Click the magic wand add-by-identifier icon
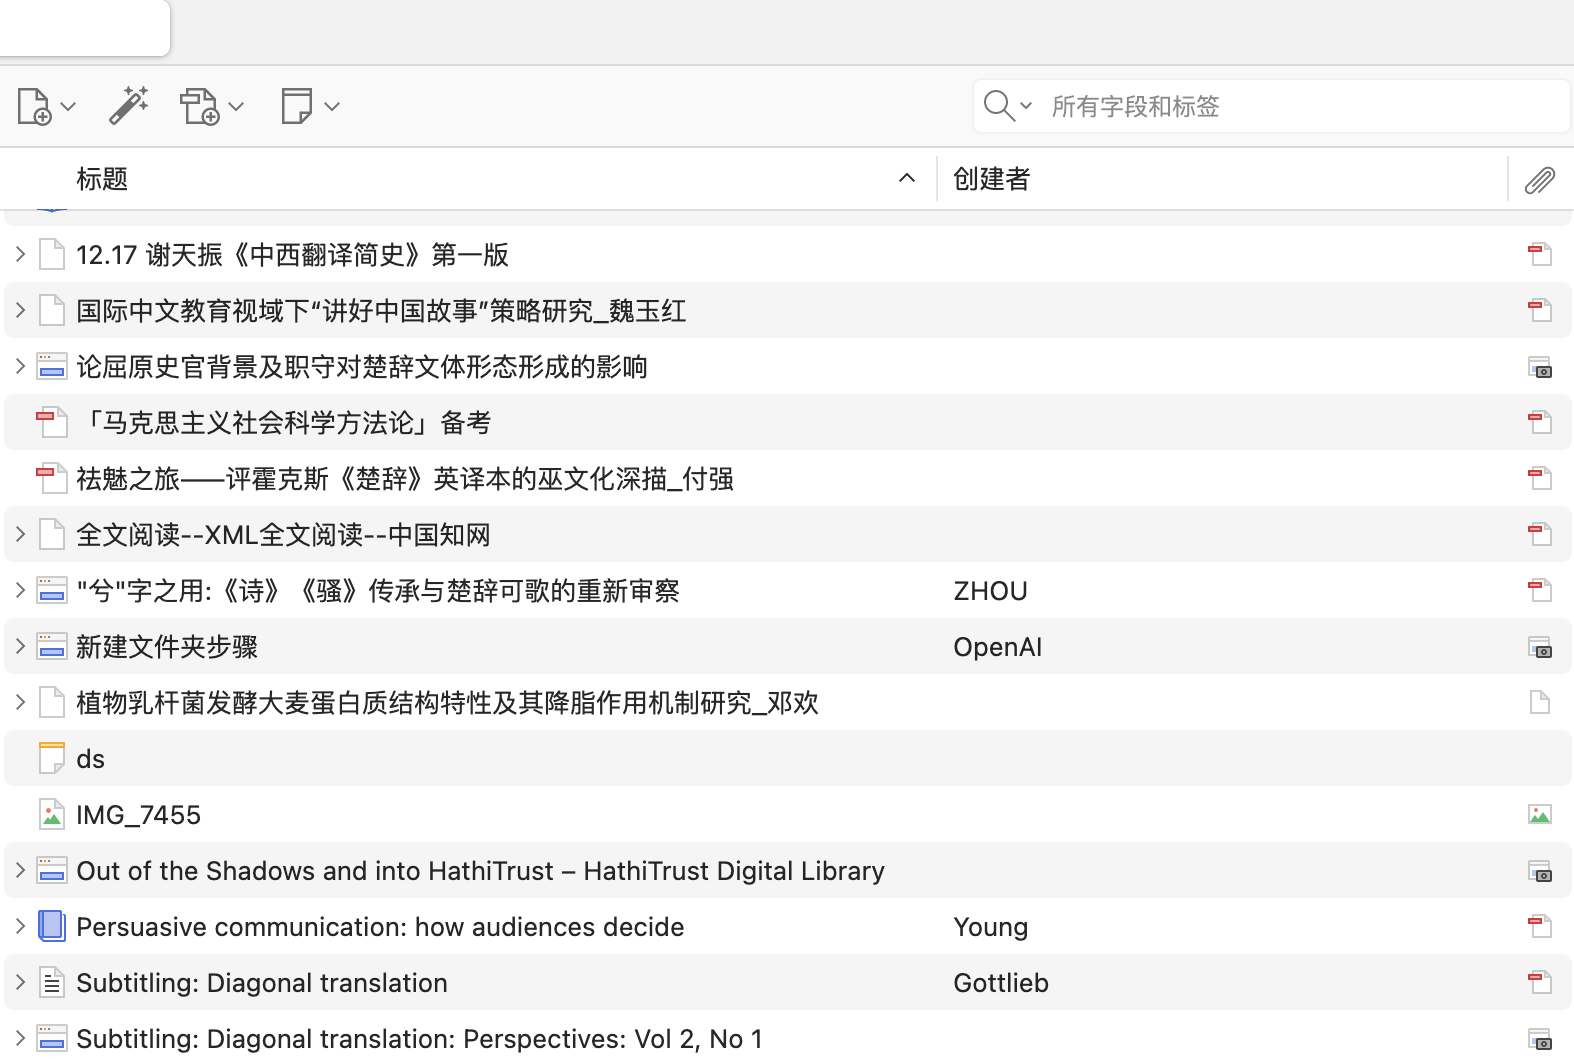 129,106
